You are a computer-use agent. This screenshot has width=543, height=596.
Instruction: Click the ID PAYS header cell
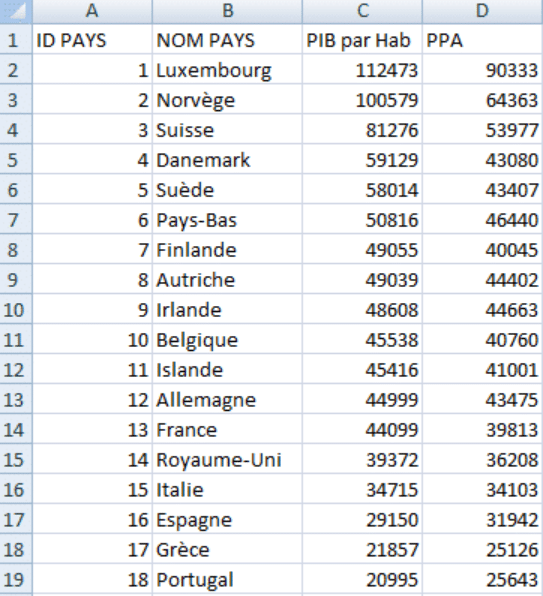pyautogui.click(x=92, y=40)
